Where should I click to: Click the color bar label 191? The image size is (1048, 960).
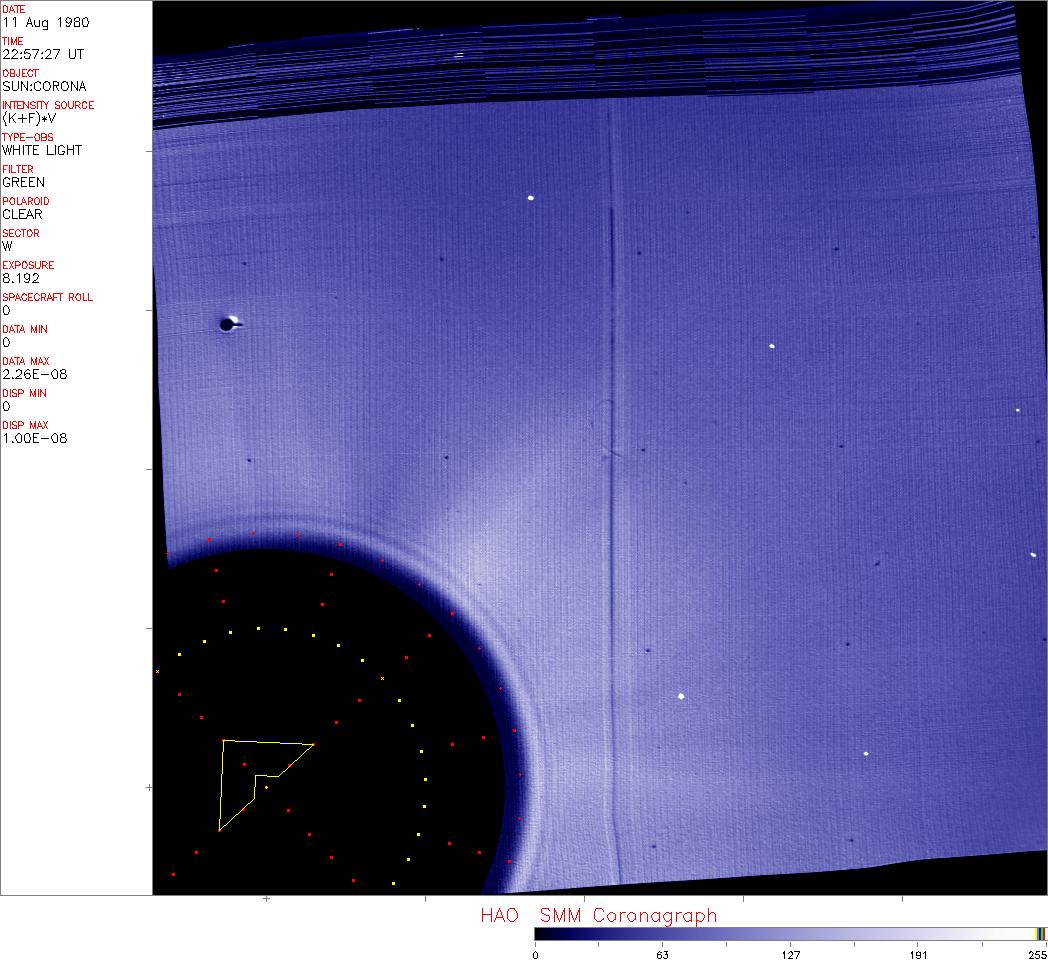(x=918, y=954)
